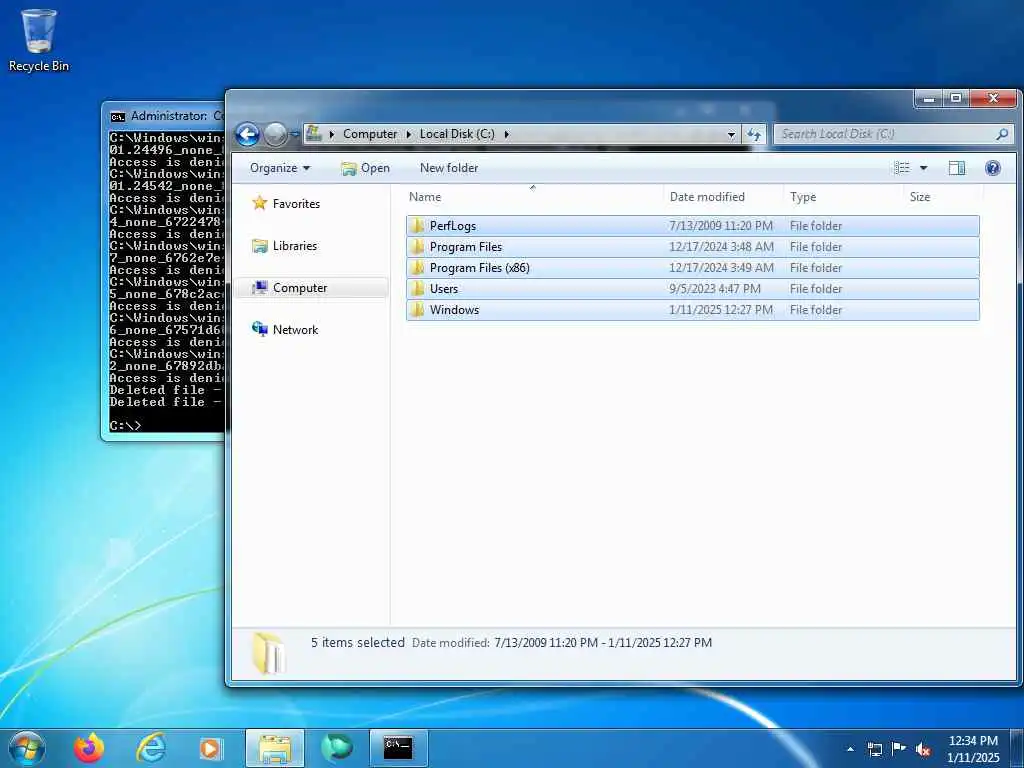The image size is (1024, 768).
Task: Click the network tray icon
Action: point(875,749)
